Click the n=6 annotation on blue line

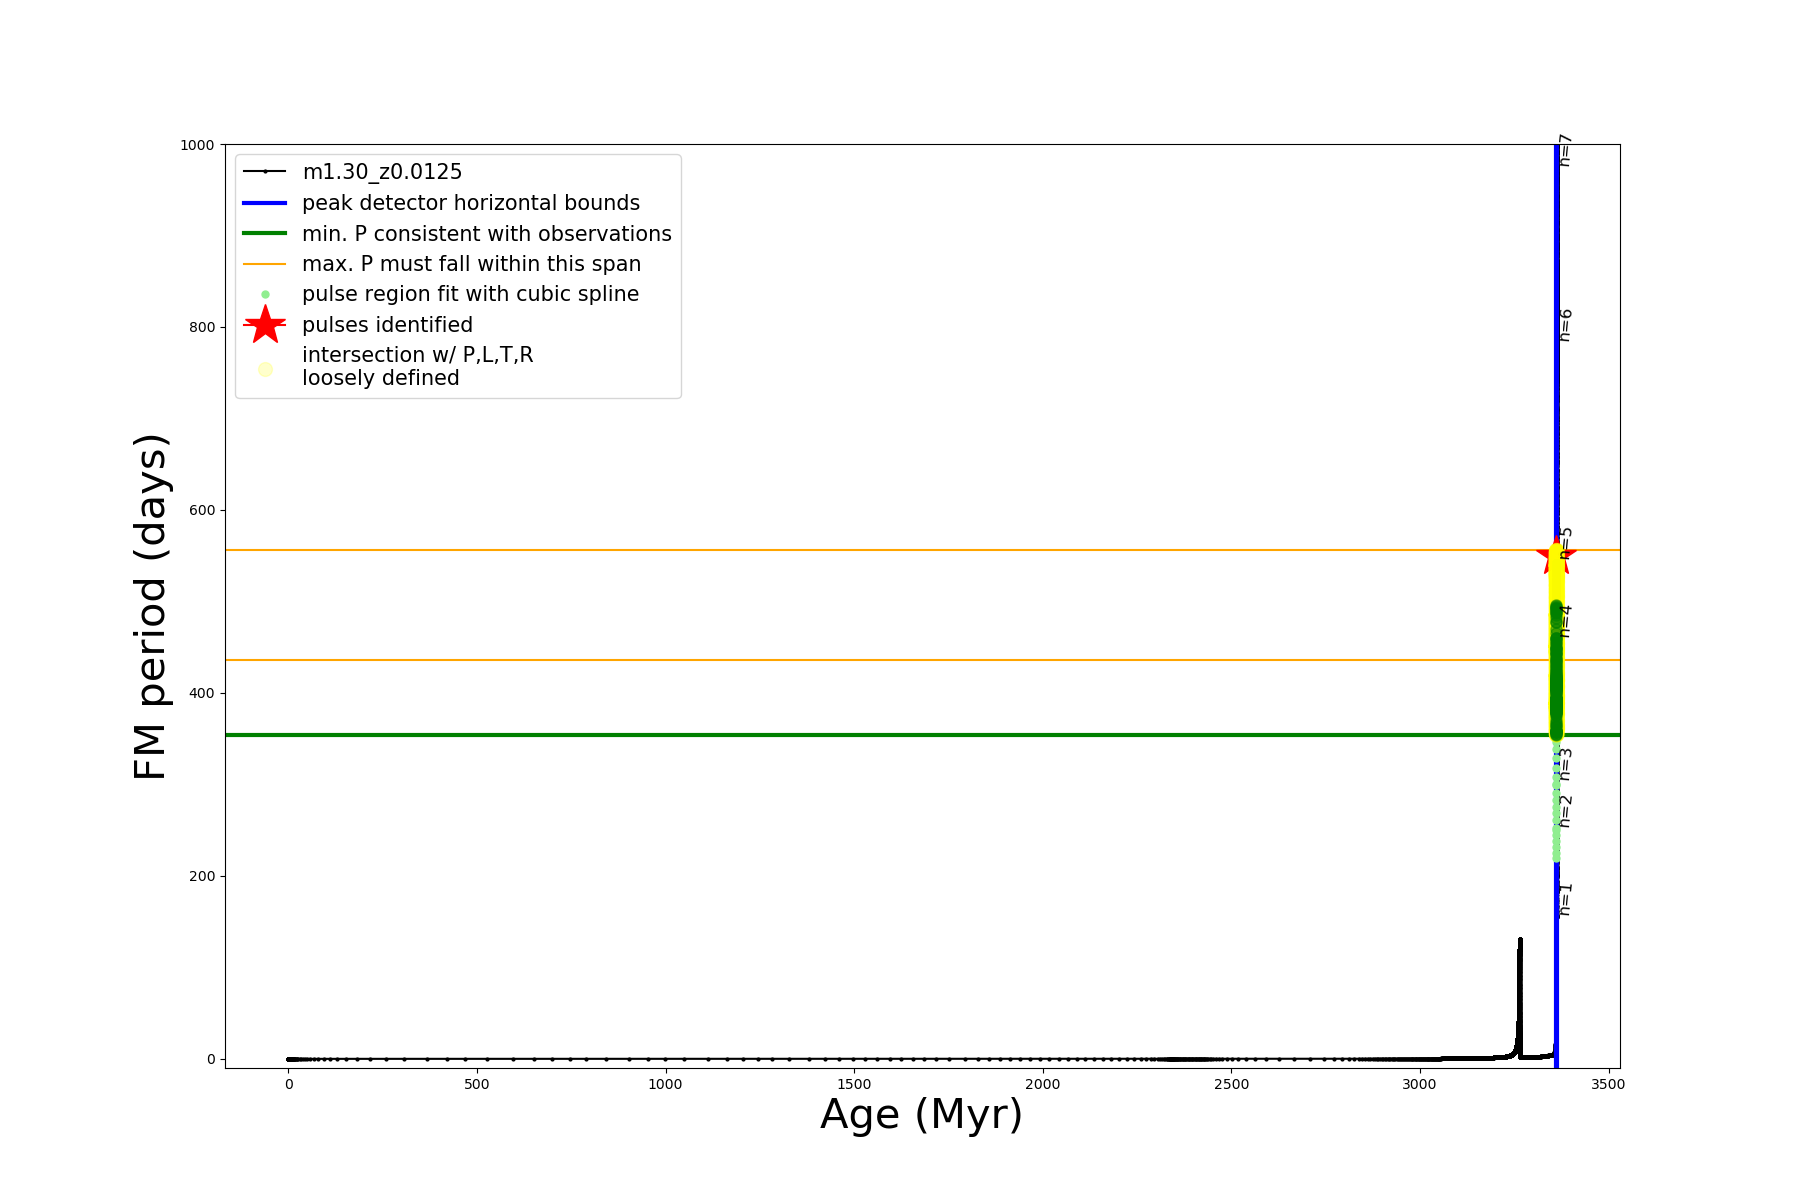pyautogui.click(x=1566, y=325)
